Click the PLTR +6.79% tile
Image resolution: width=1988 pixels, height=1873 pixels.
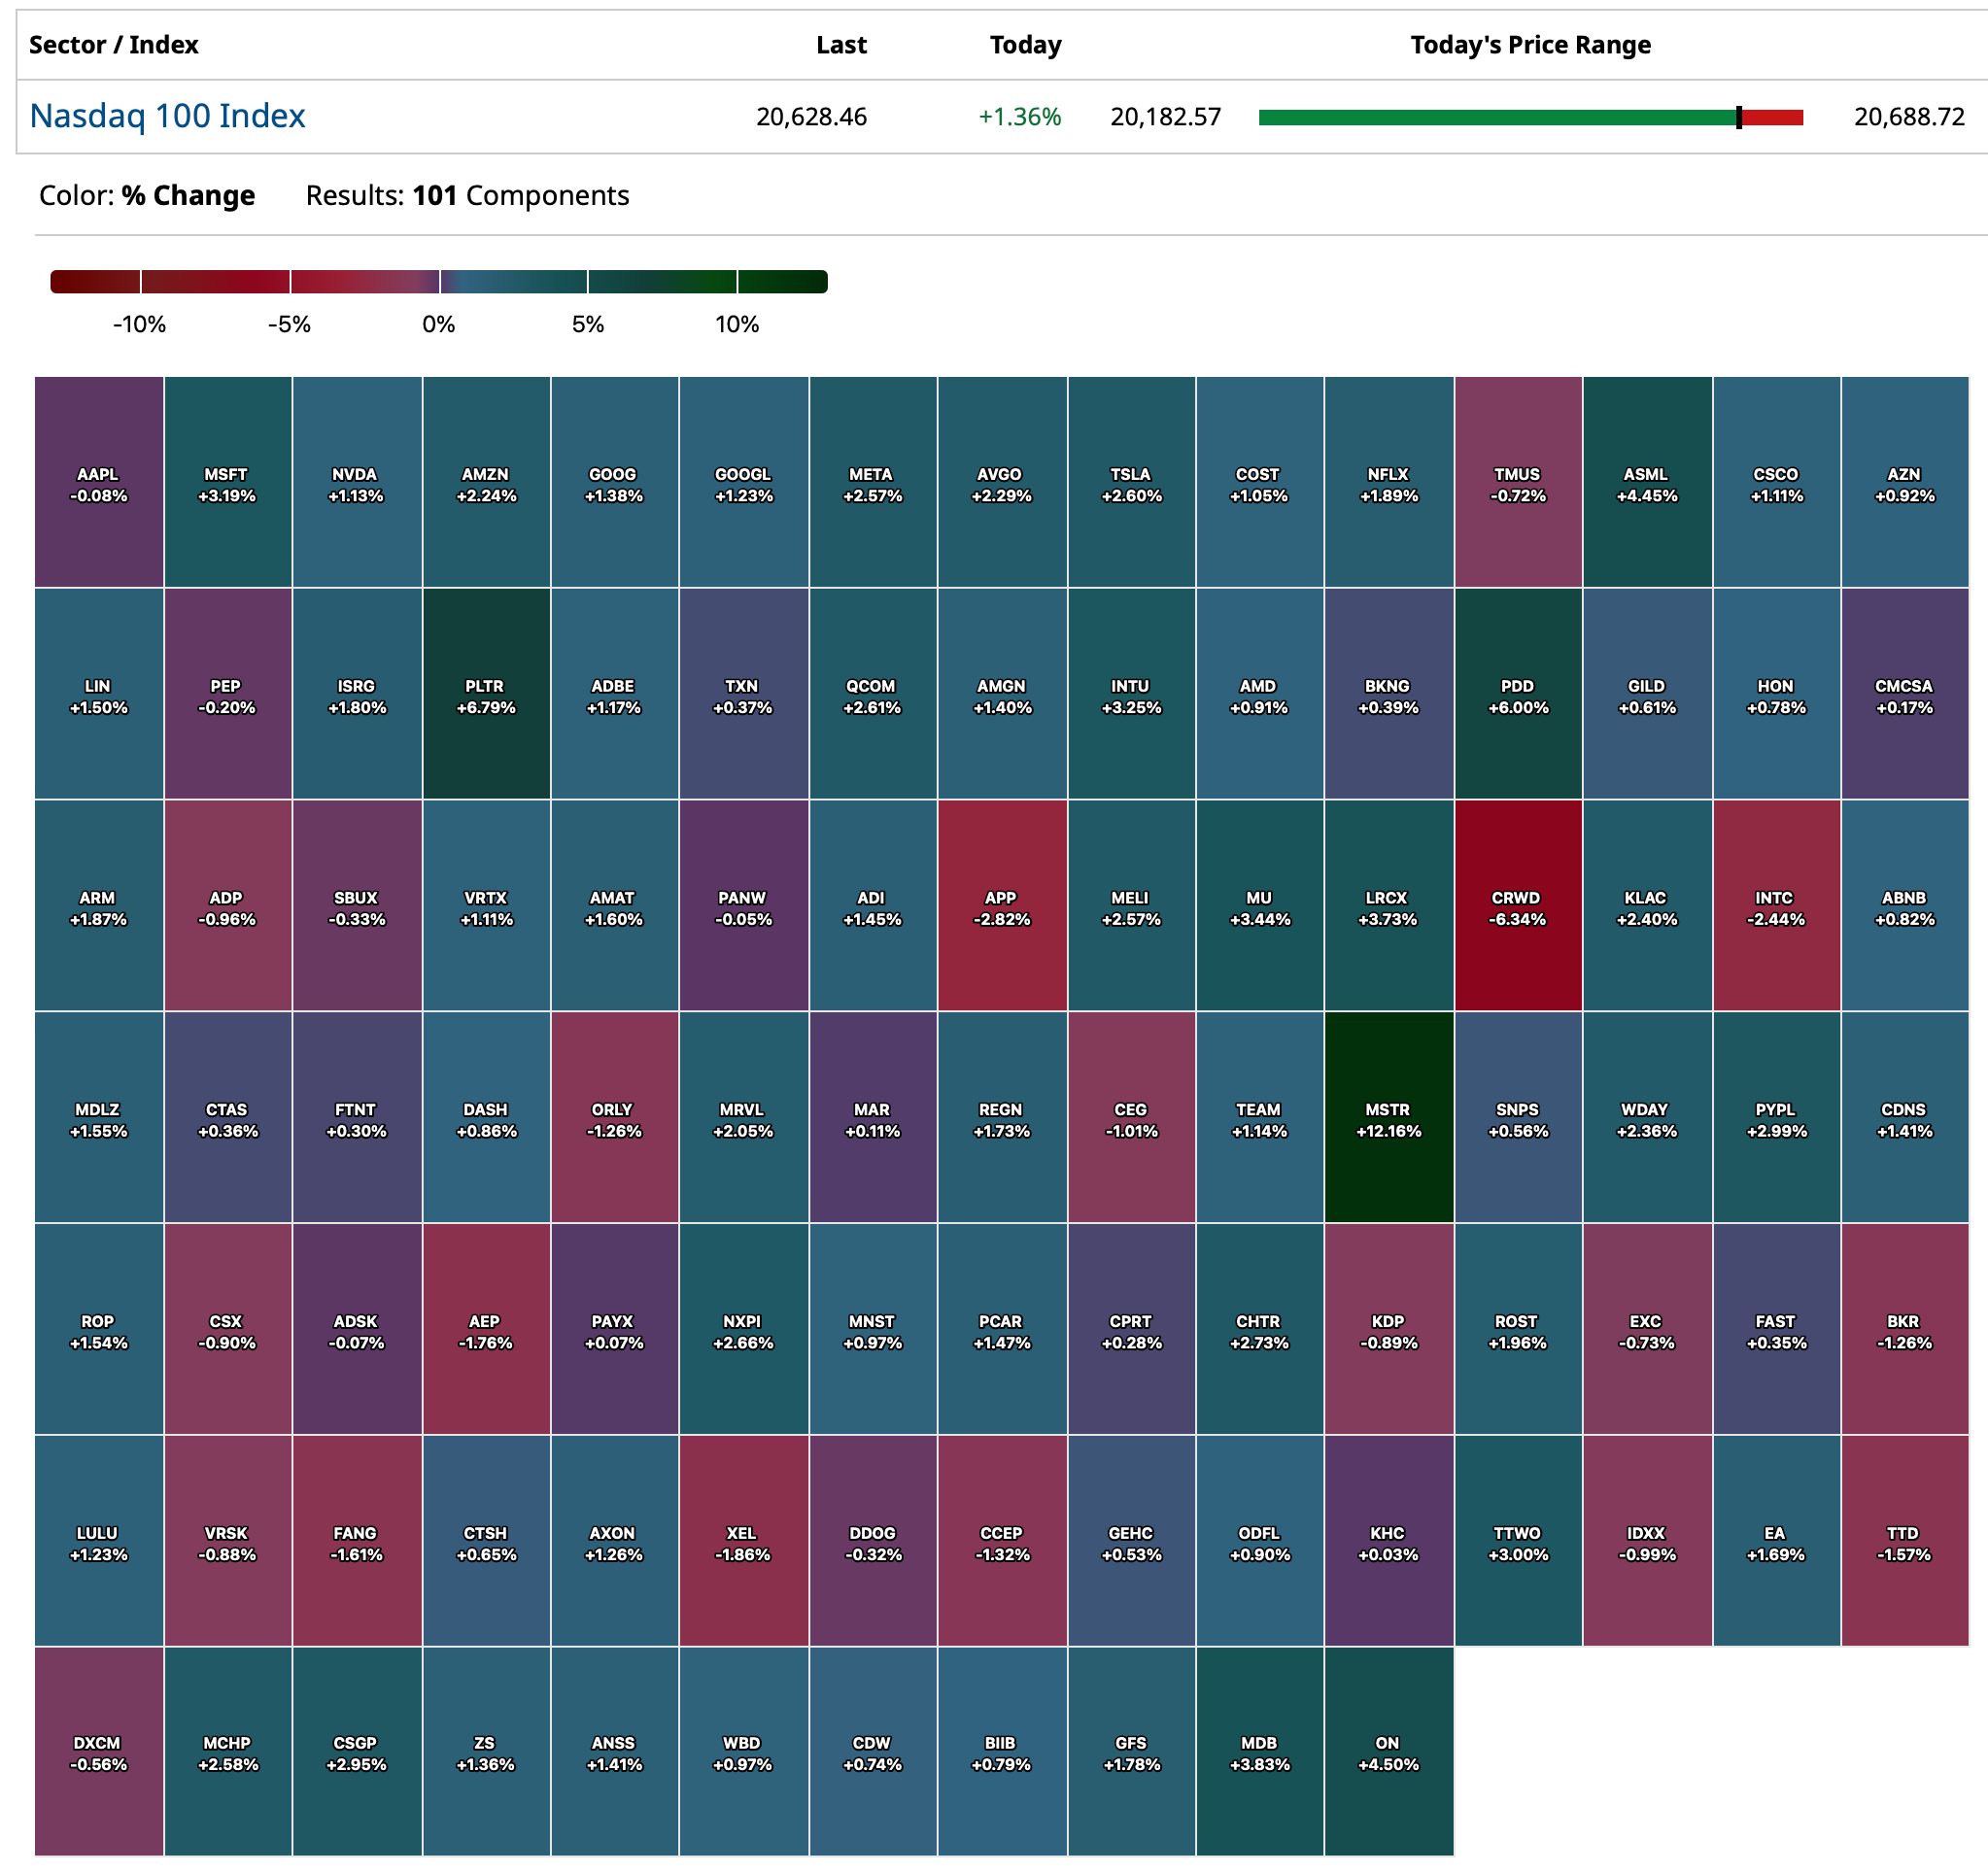485,694
